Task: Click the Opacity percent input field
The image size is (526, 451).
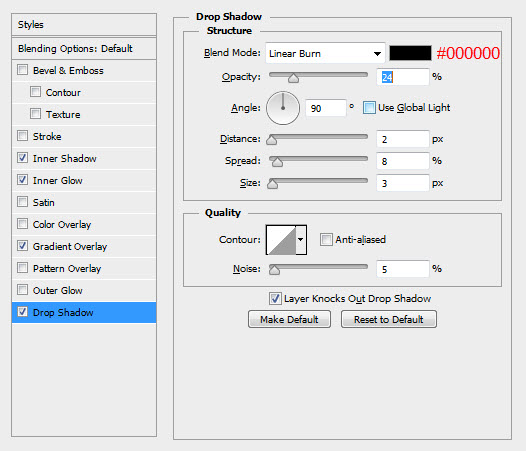Action: (x=403, y=77)
